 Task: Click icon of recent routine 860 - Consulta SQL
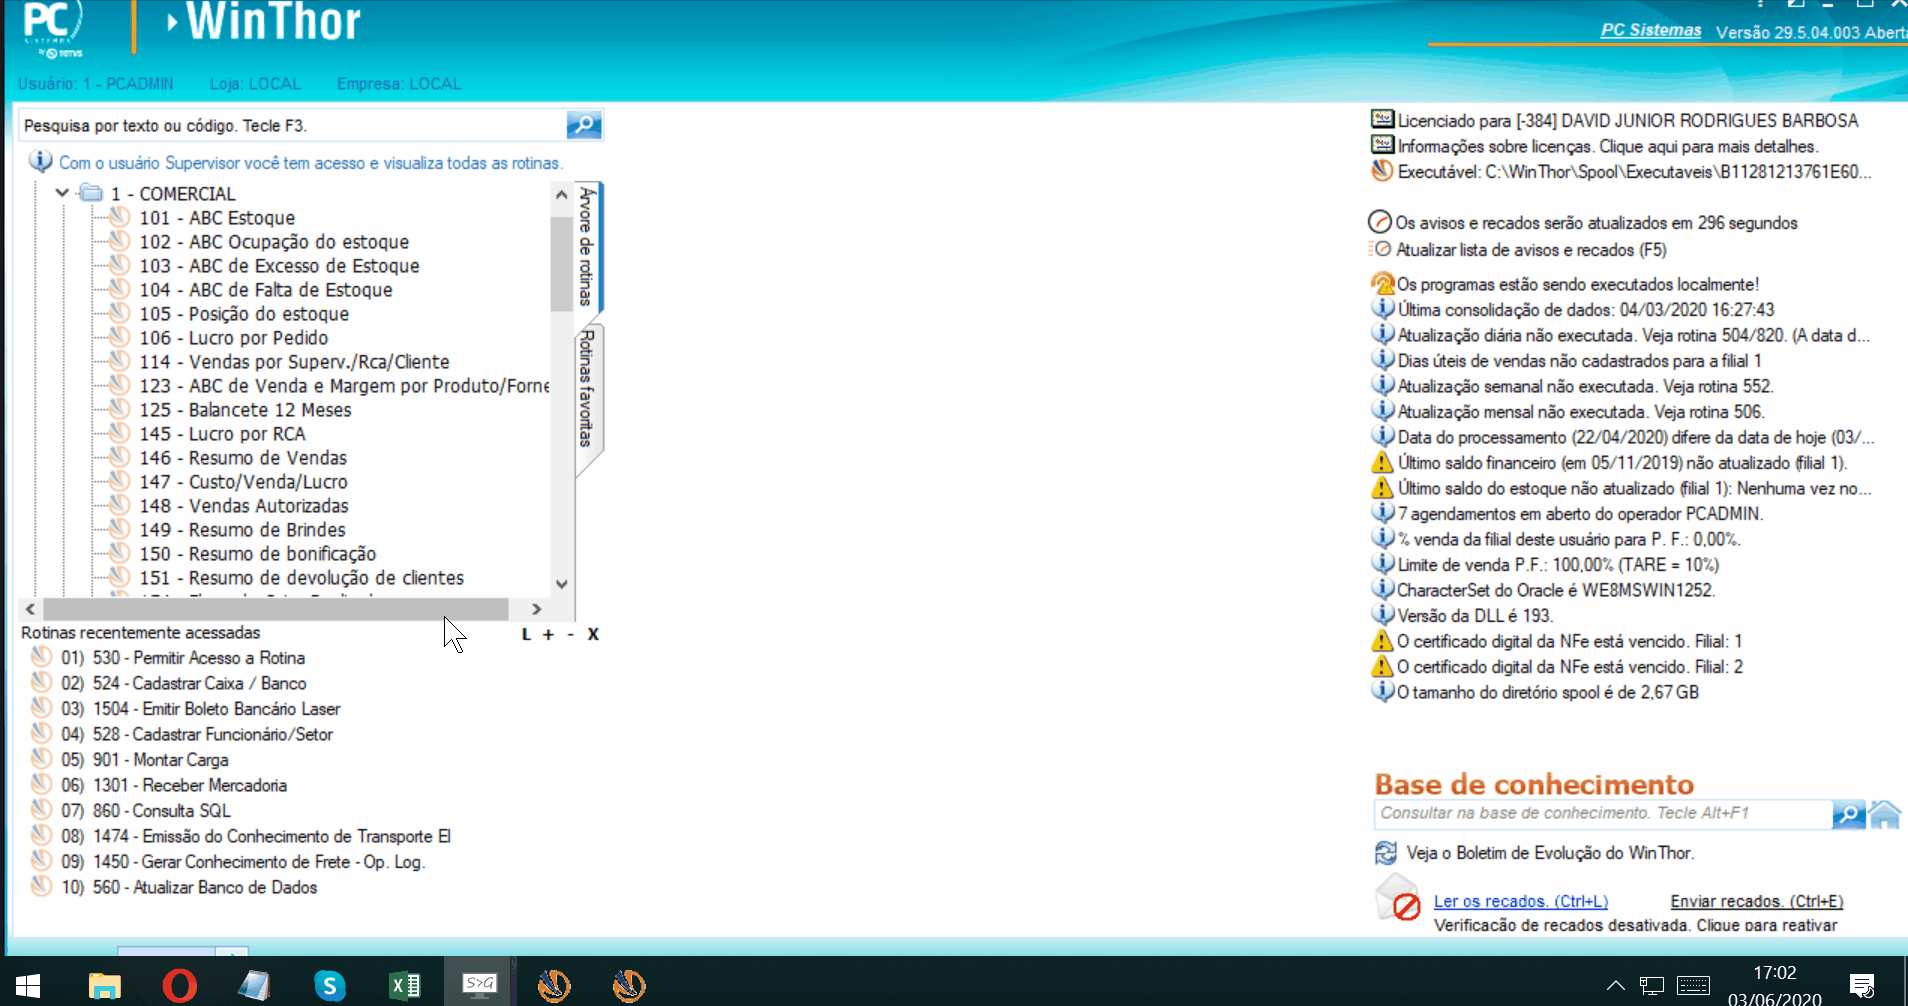tap(41, 810)
